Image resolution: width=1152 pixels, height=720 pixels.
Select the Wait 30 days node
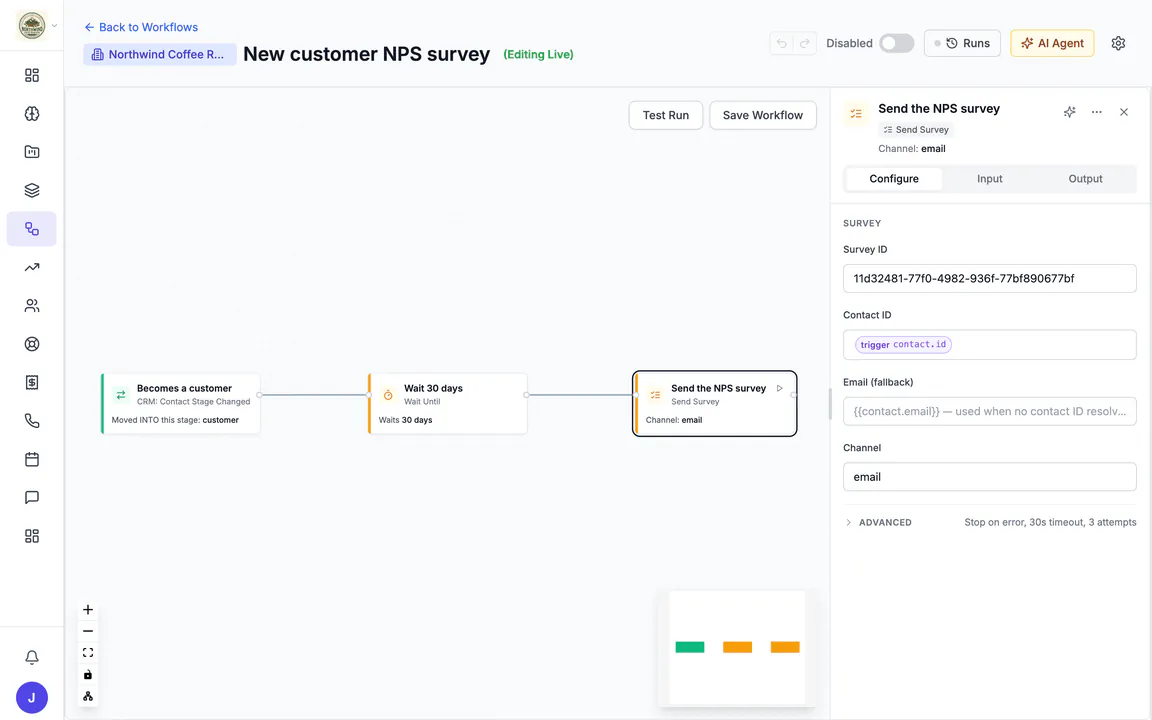point(447,403)
